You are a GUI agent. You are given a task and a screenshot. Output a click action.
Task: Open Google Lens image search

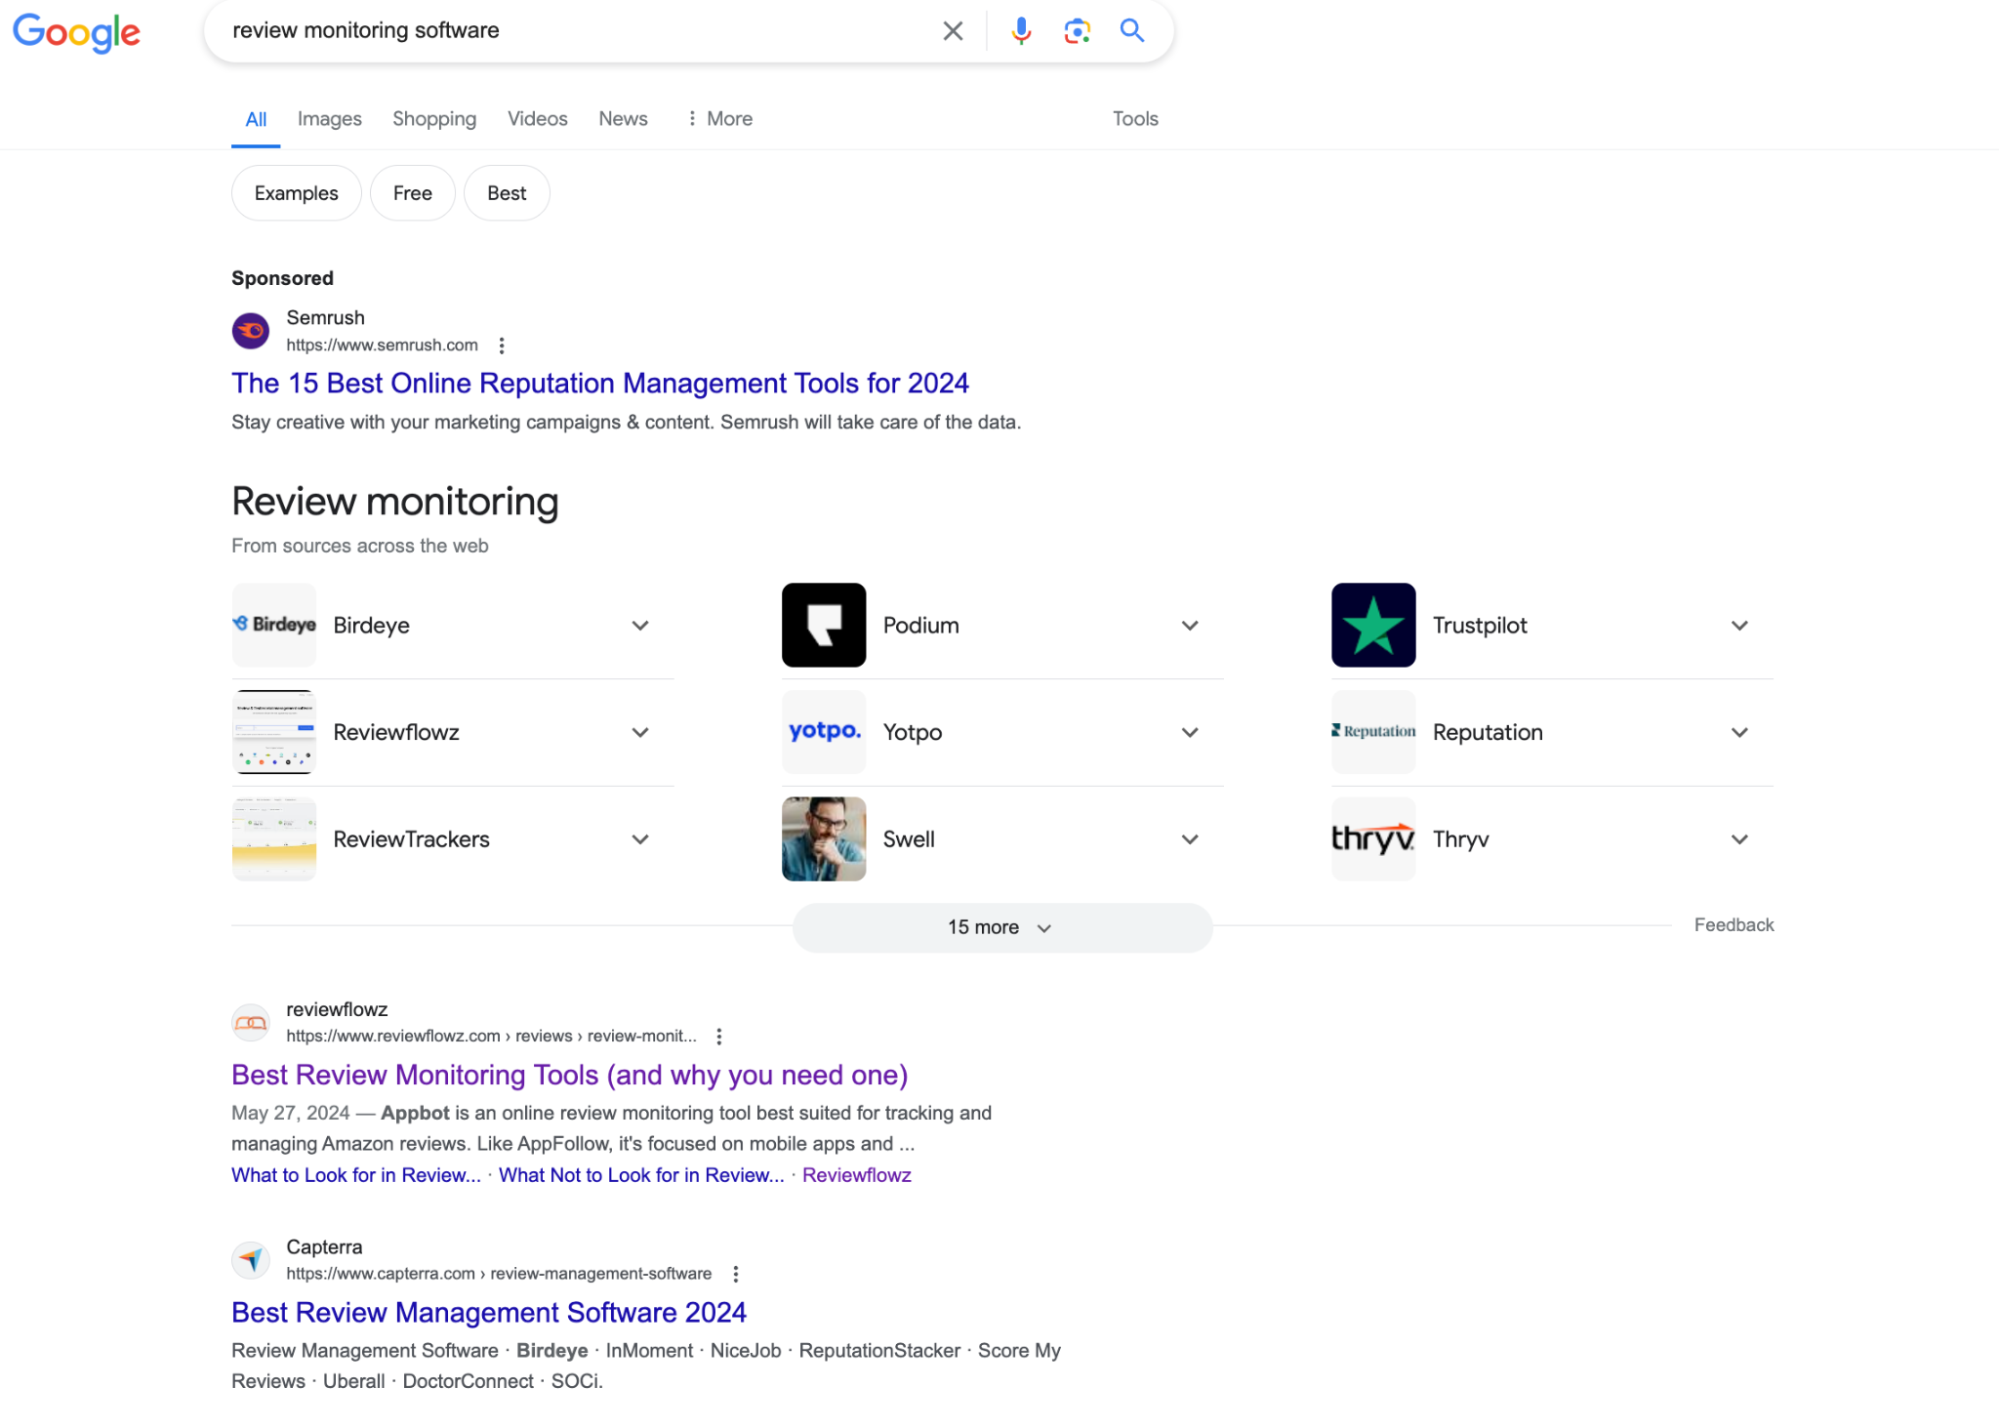tap(1076, 31)
